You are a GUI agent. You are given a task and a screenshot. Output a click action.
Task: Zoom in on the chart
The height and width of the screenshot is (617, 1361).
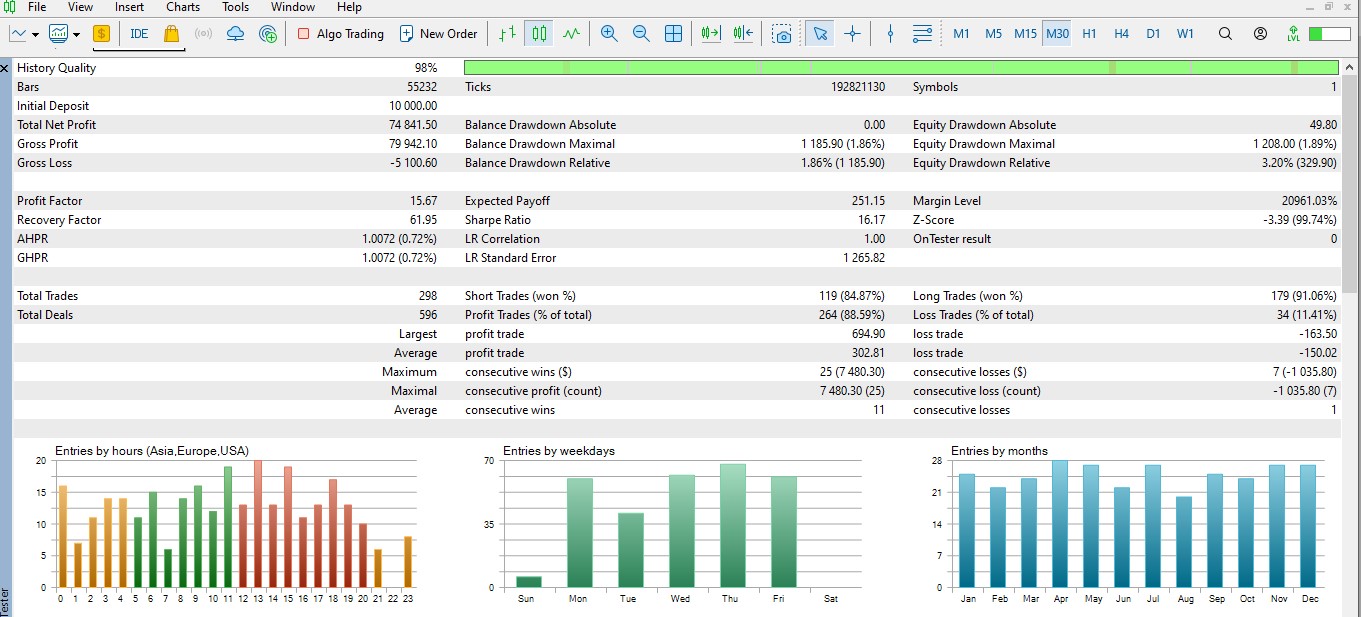click(609, 33)
